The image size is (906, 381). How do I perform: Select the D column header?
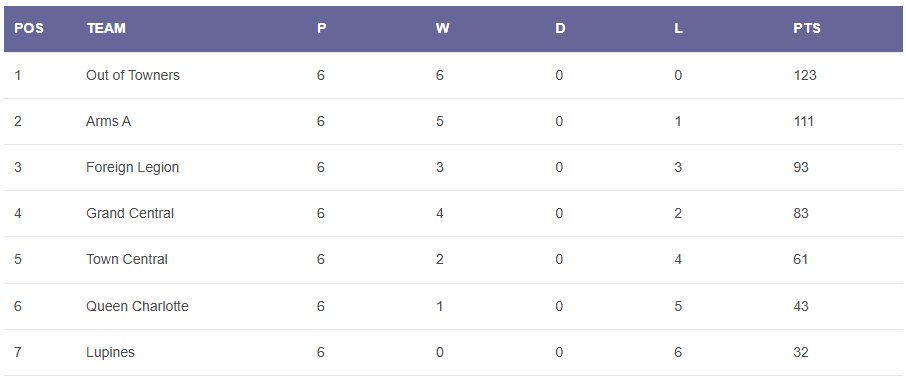(x=560, y=28)
